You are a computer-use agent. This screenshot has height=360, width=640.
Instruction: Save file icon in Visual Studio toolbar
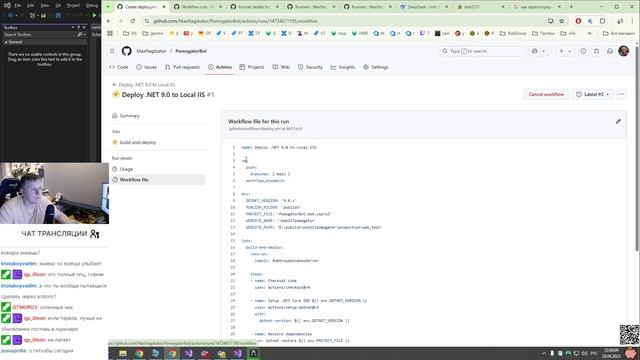coord(58,15)
